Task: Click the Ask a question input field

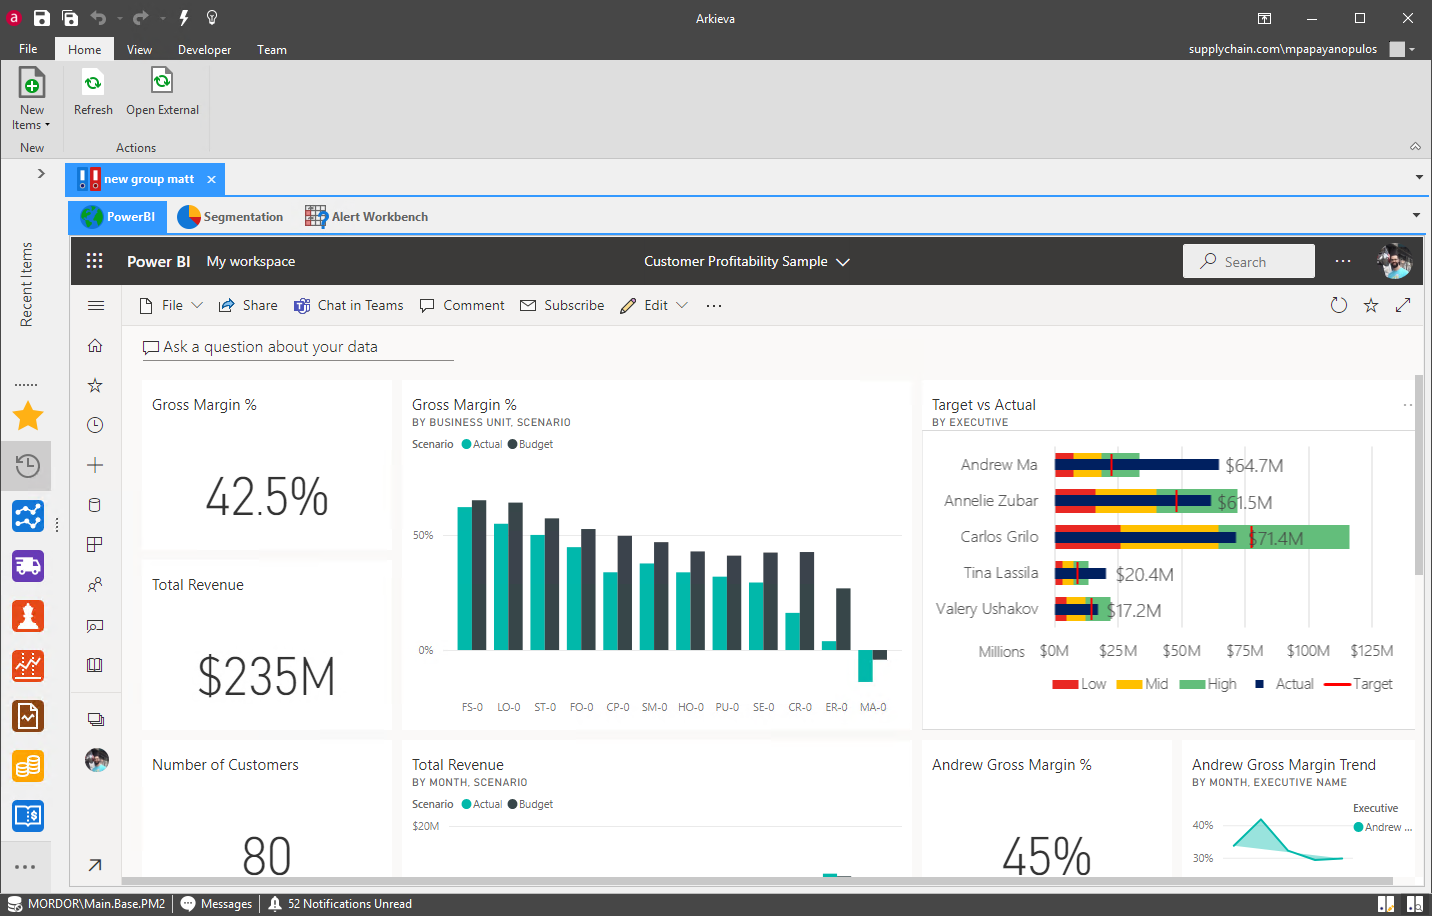Action: tap(298, 347)
